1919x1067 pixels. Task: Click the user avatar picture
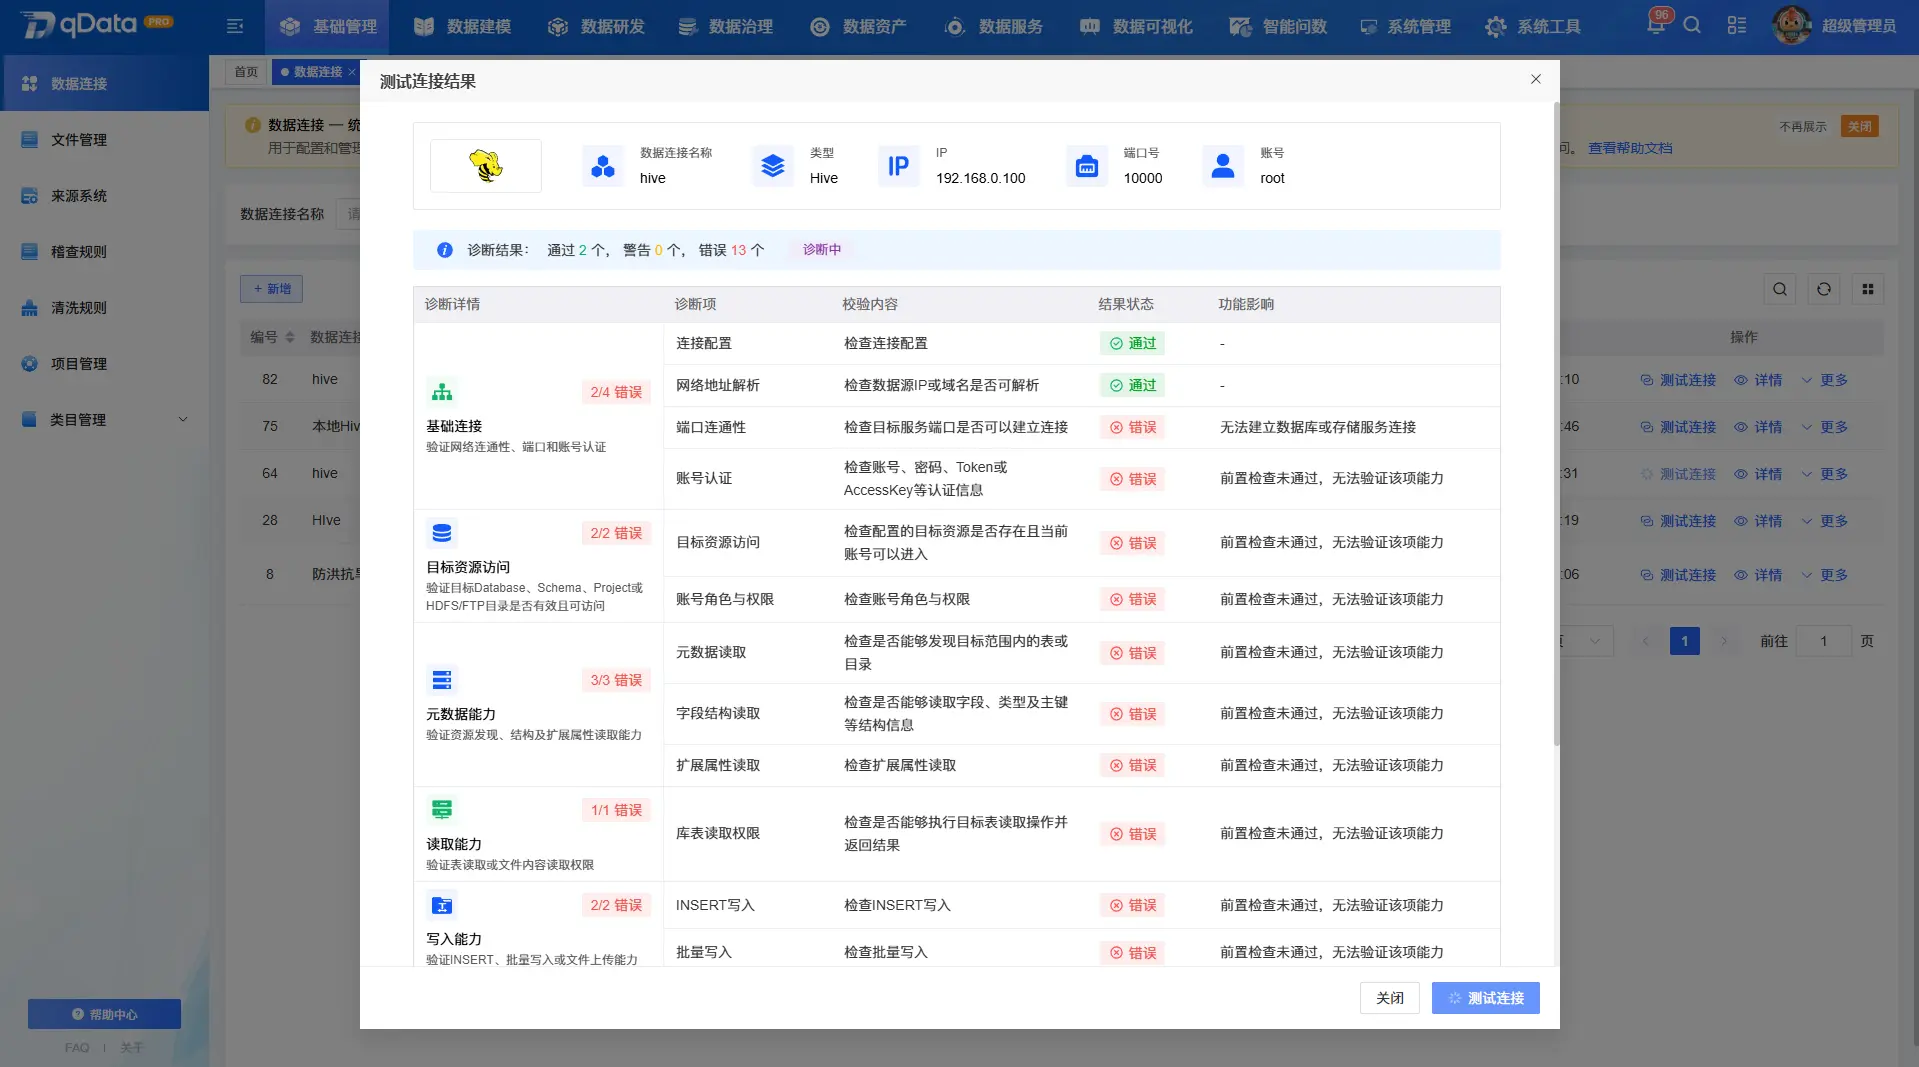[1791, 25]
